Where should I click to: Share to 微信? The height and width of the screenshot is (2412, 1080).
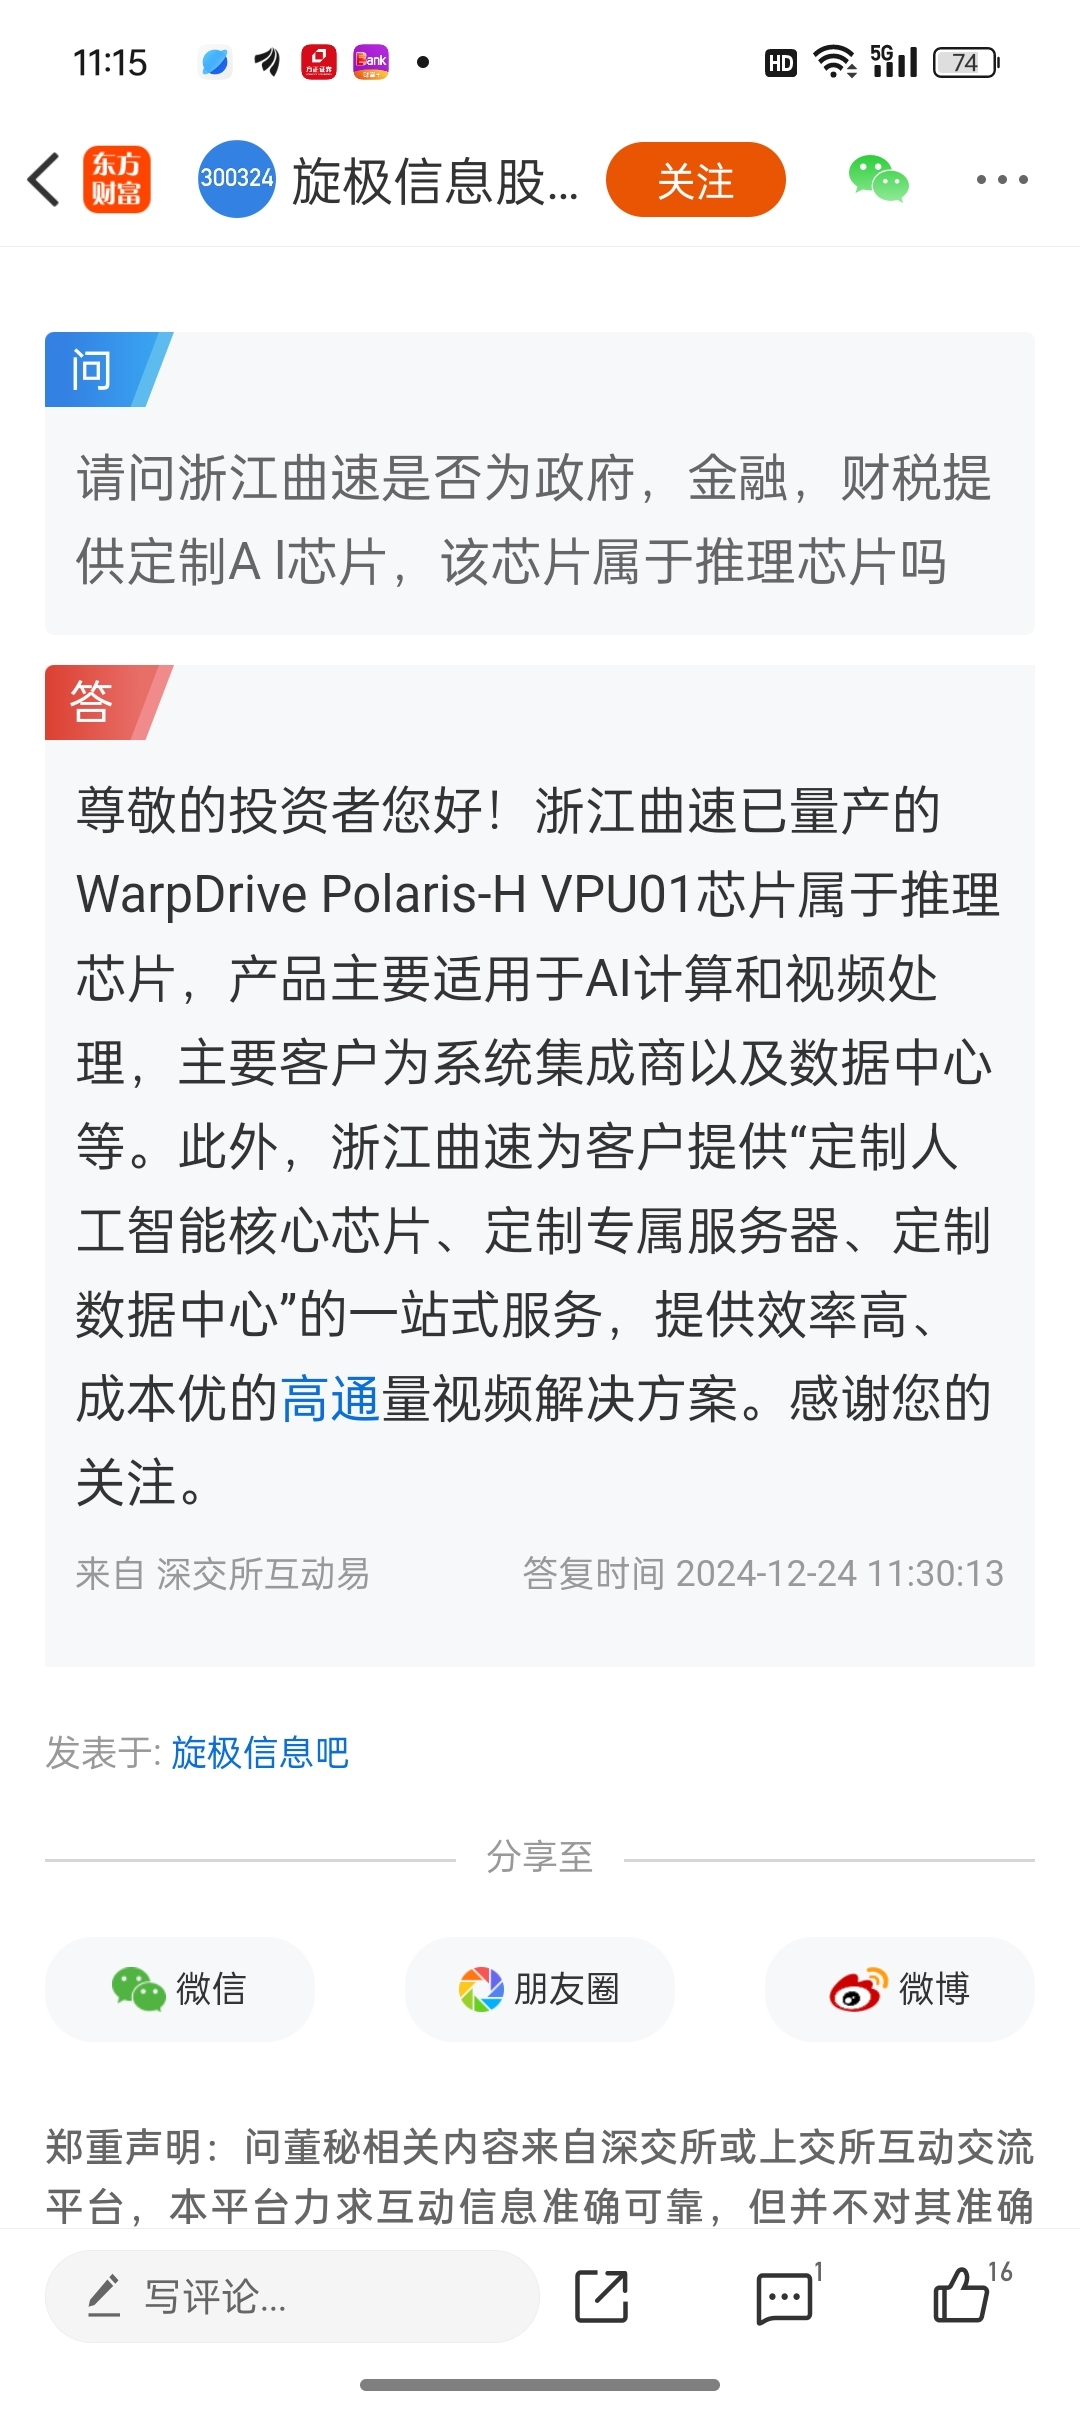(x=180, y=1989)
